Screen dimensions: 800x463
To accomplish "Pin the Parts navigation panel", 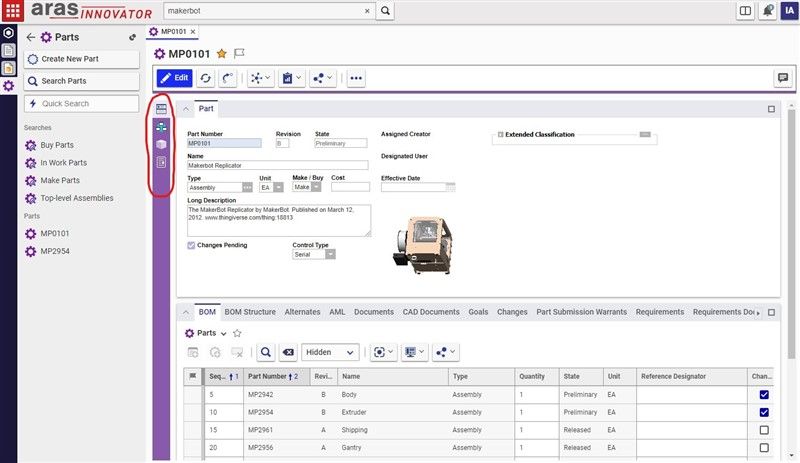I will coord(133,37).
